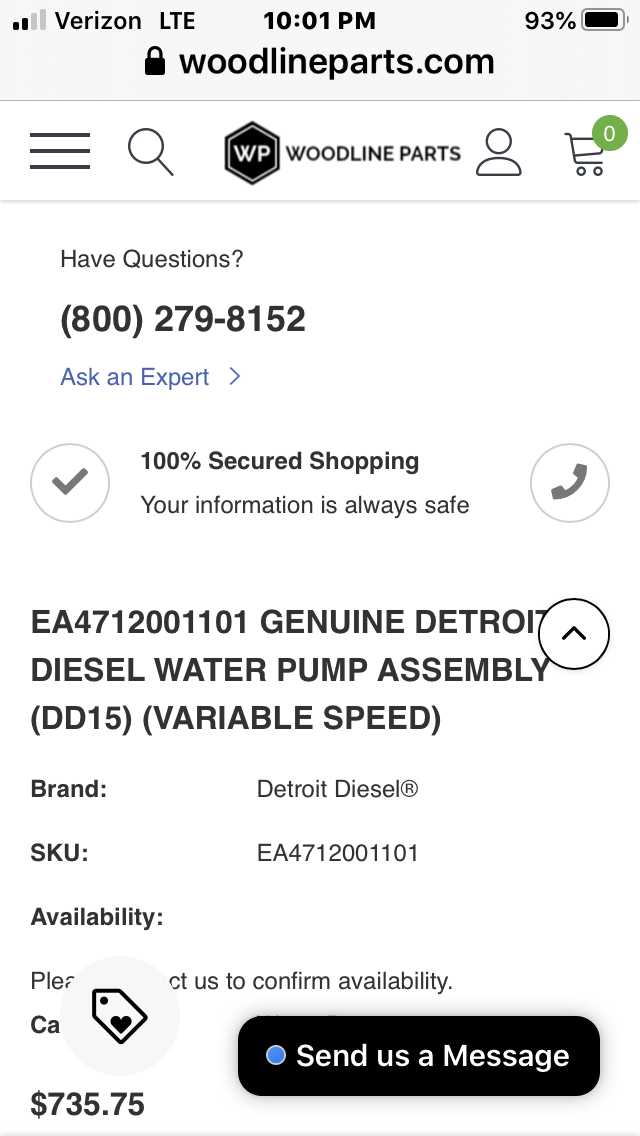Tap the $735.75 price

pyautogui.click(x=88, y=1104)
